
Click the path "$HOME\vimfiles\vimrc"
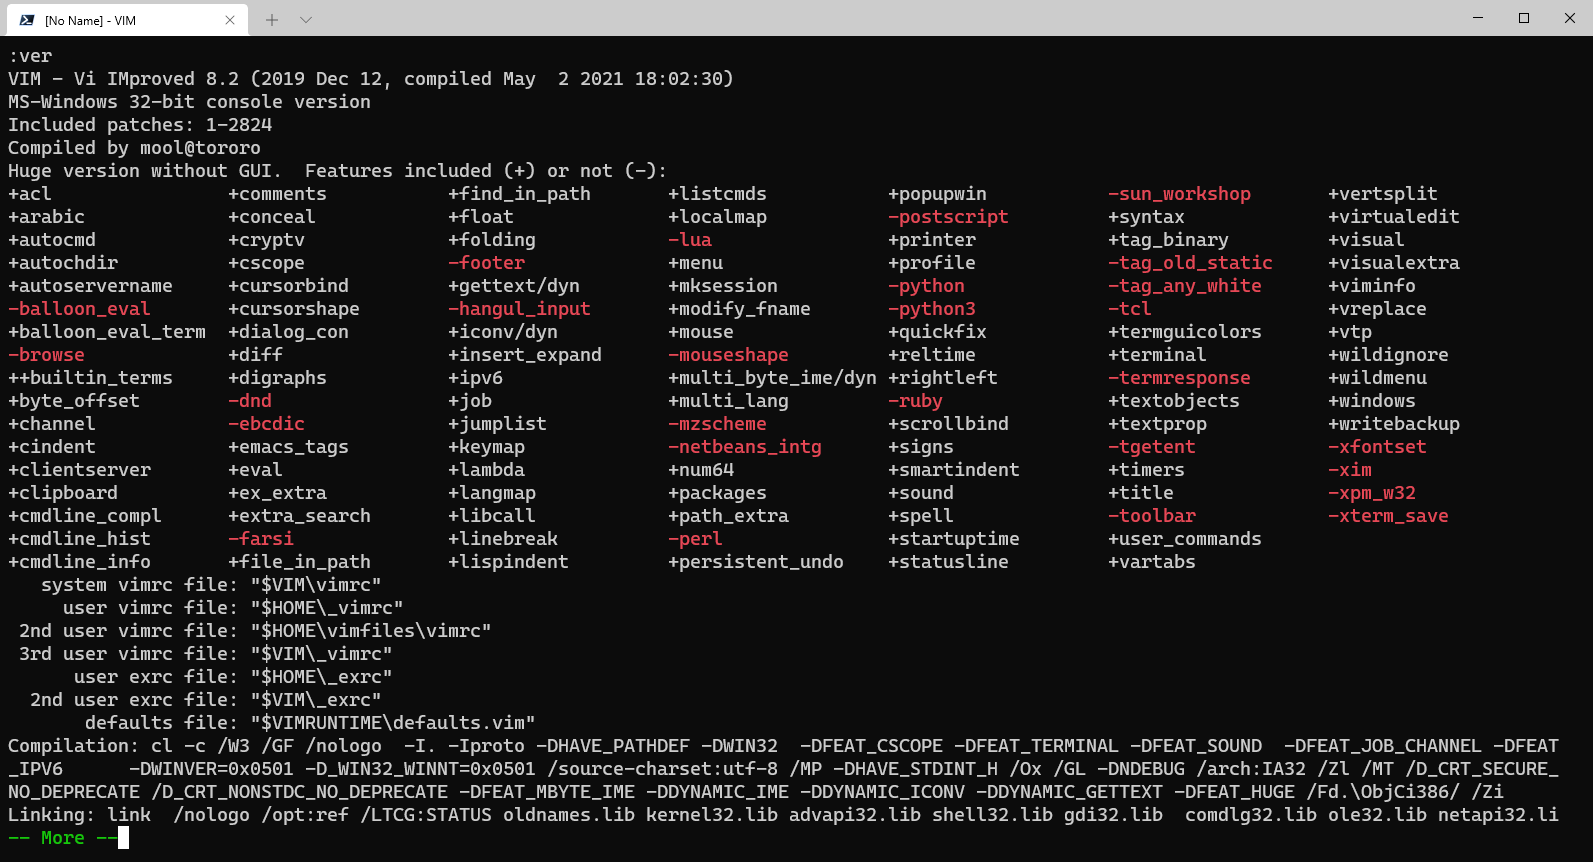(371, 631)
